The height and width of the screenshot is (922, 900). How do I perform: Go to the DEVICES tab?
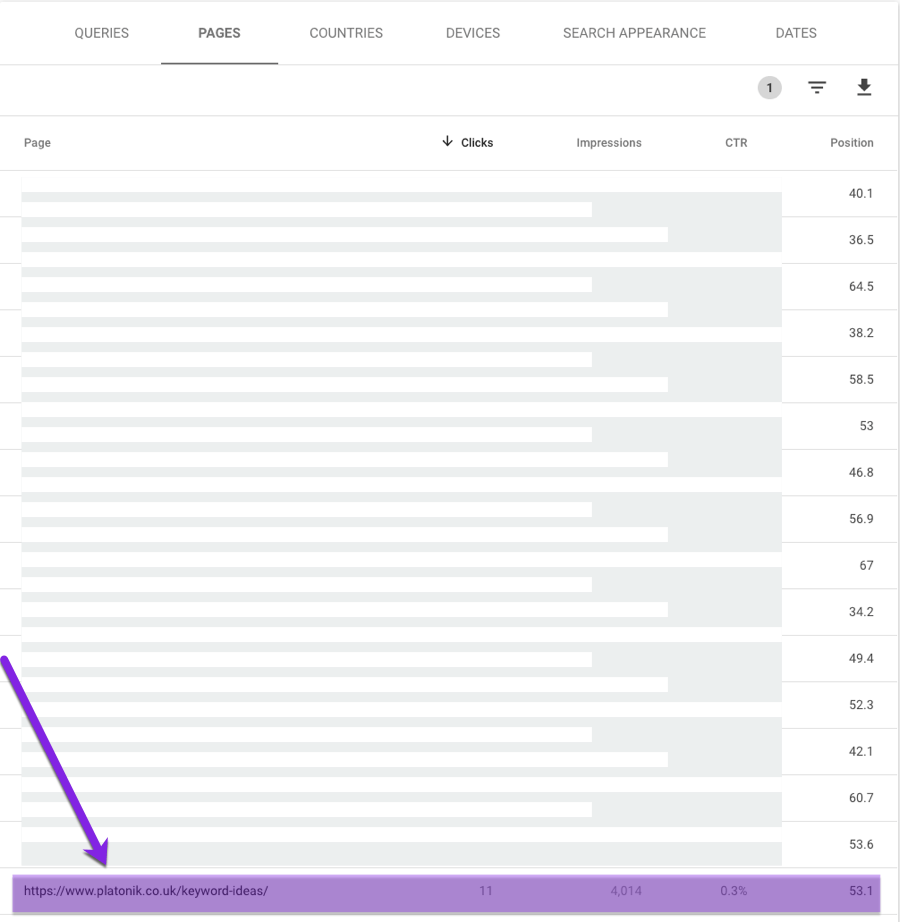coord(473,33)
